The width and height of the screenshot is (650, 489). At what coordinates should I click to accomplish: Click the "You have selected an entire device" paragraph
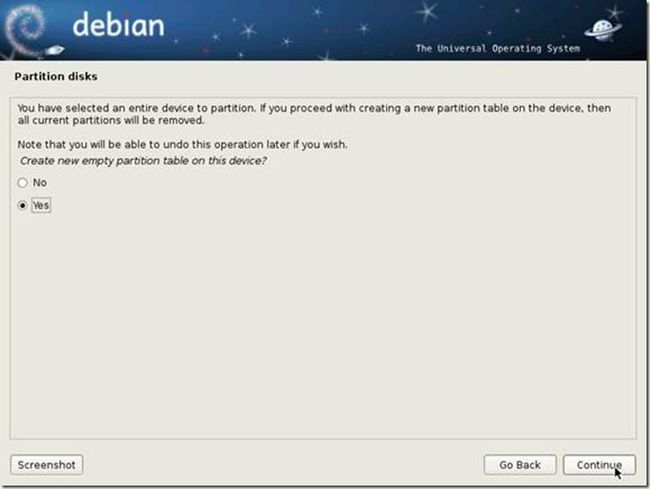[314, 114]
